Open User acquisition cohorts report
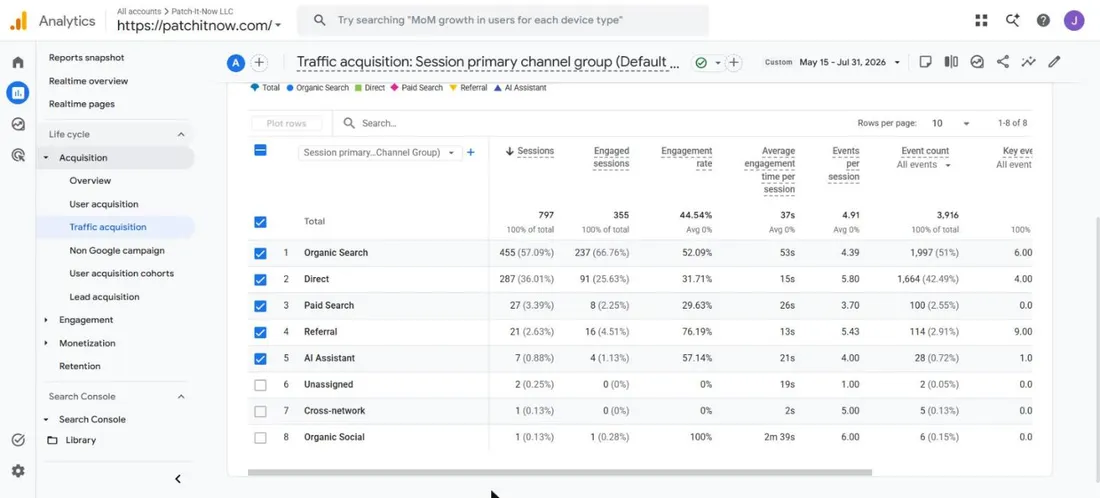This screenshot has width=1100, height=498. click(x=121, y=274)
